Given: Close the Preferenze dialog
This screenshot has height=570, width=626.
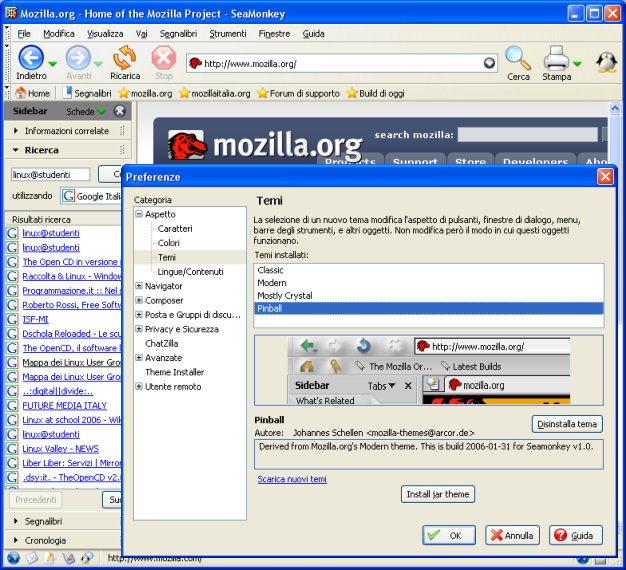Looking at the screenshot, I should pos(605,176).
